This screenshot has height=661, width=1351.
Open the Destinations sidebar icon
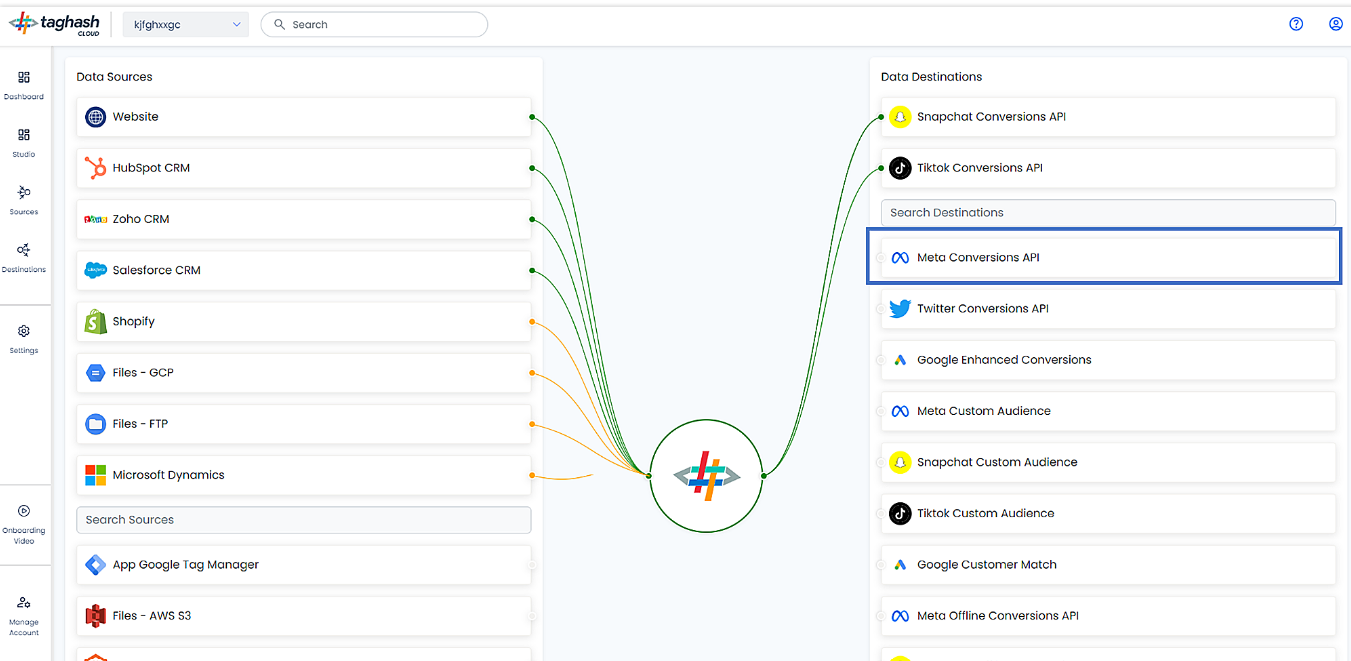[x=24, y=250]
